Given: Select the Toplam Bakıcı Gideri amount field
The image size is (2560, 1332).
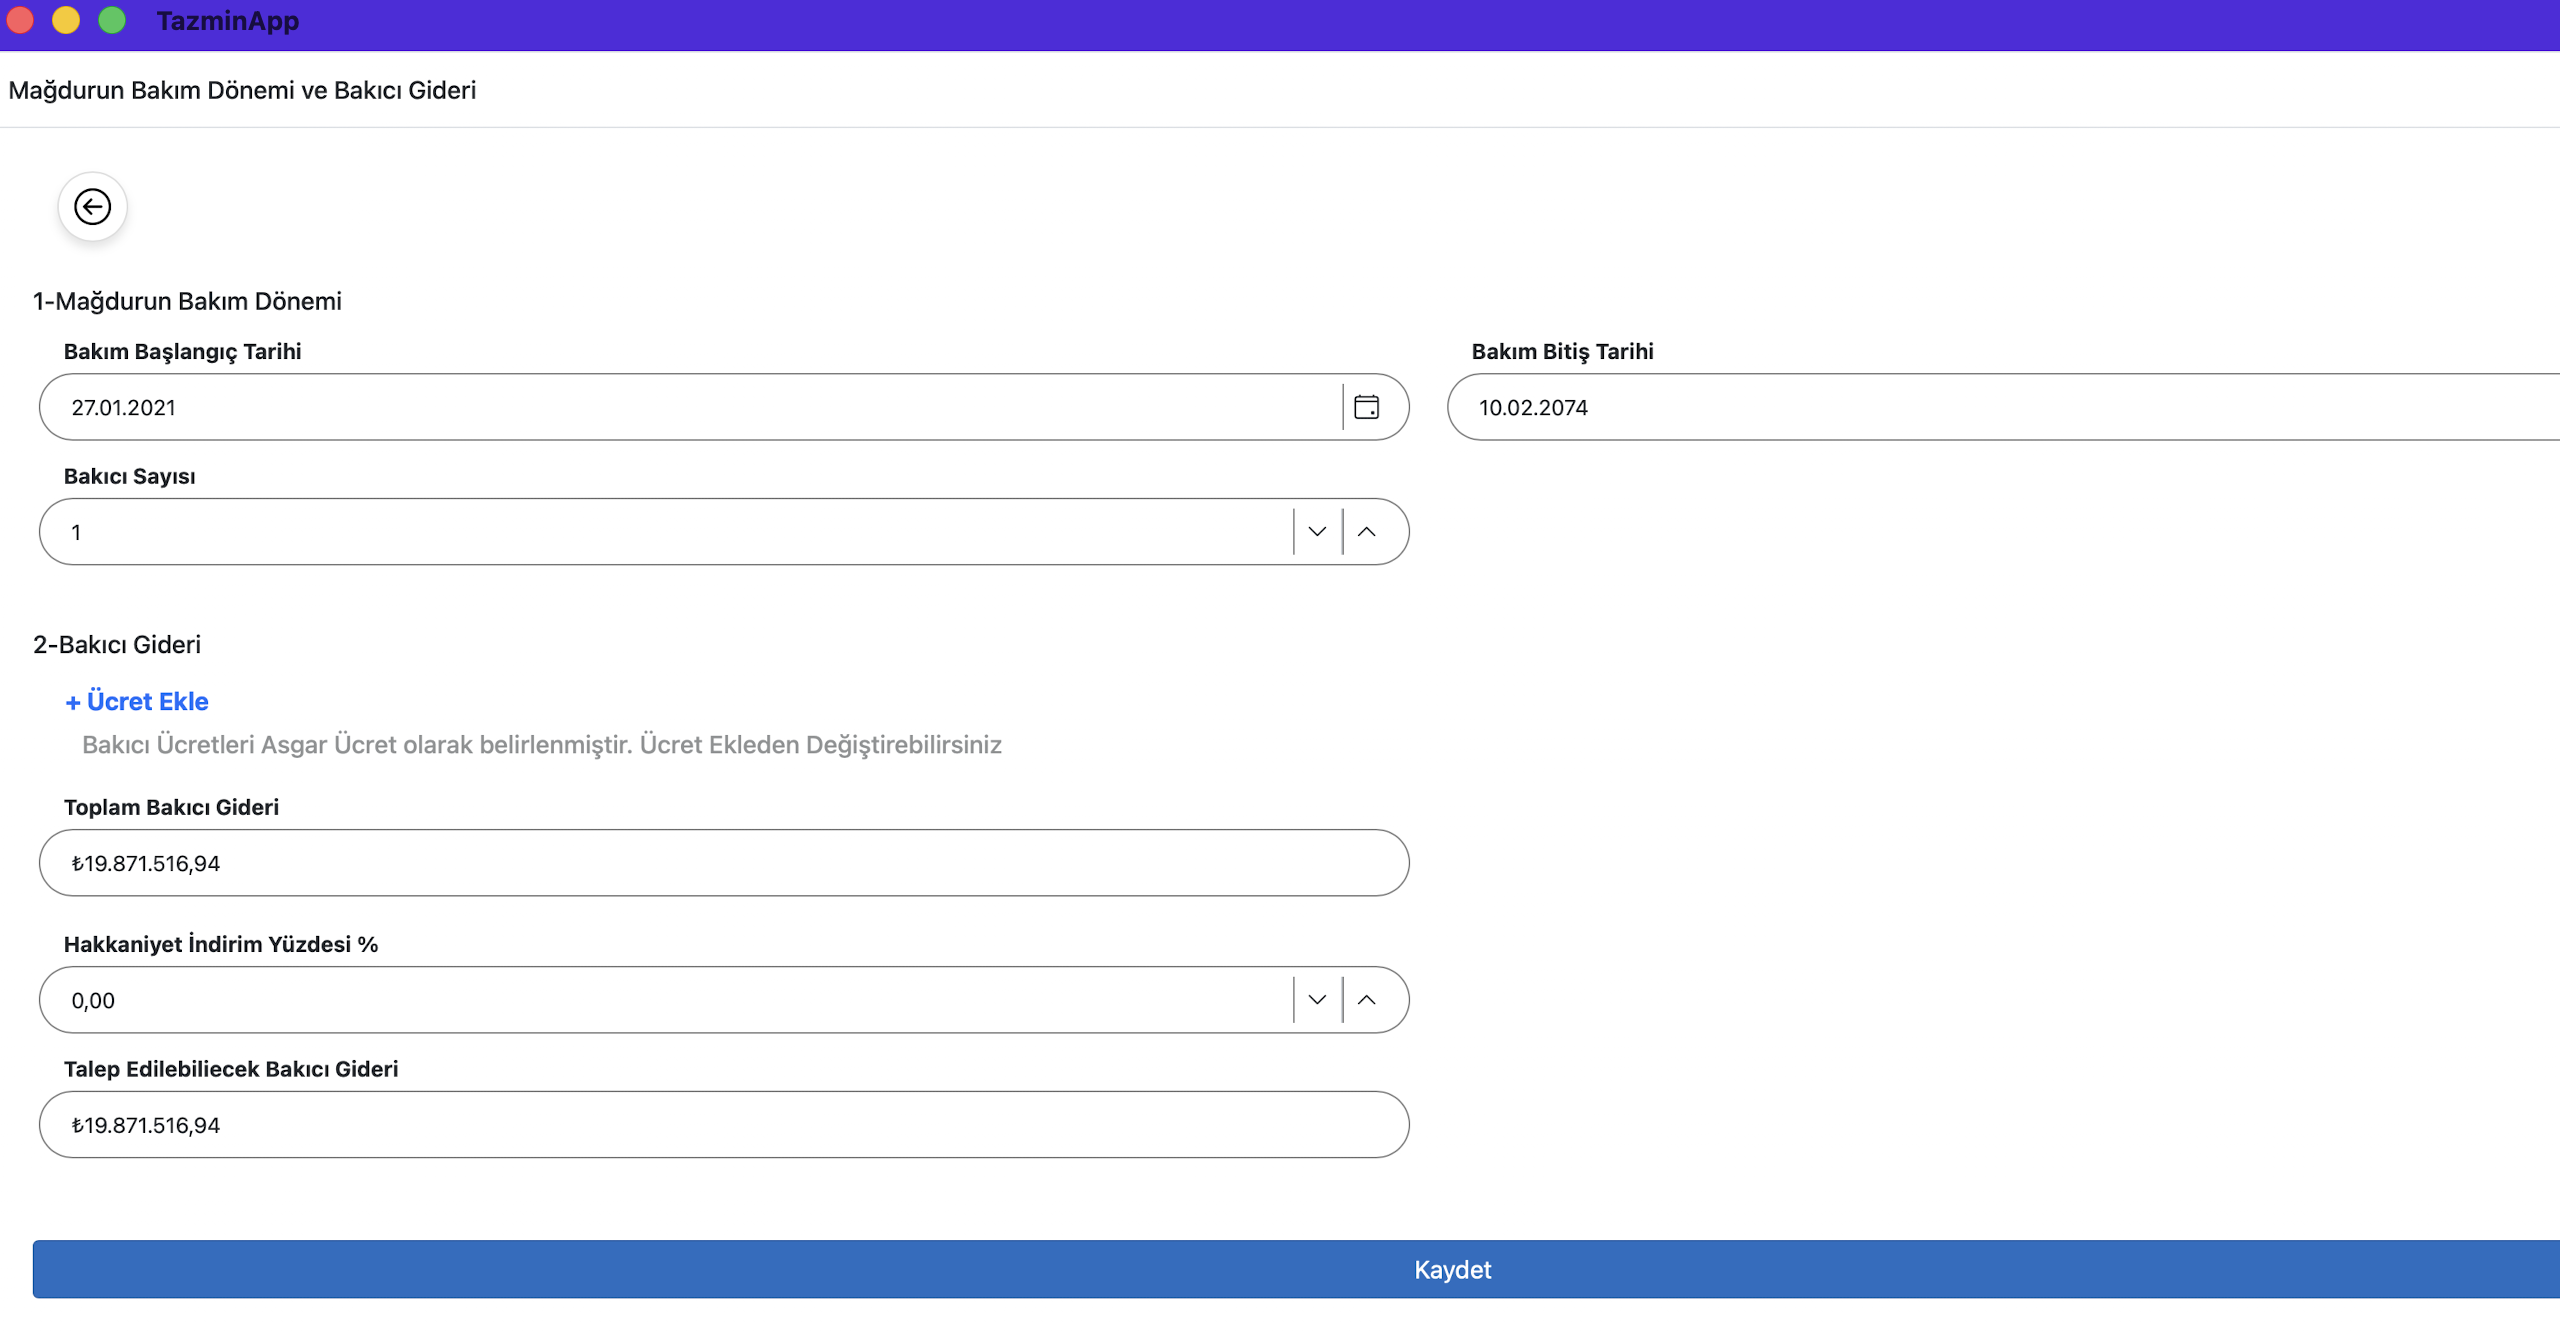Looking at the screenshot, I should [x=724, y=863].
